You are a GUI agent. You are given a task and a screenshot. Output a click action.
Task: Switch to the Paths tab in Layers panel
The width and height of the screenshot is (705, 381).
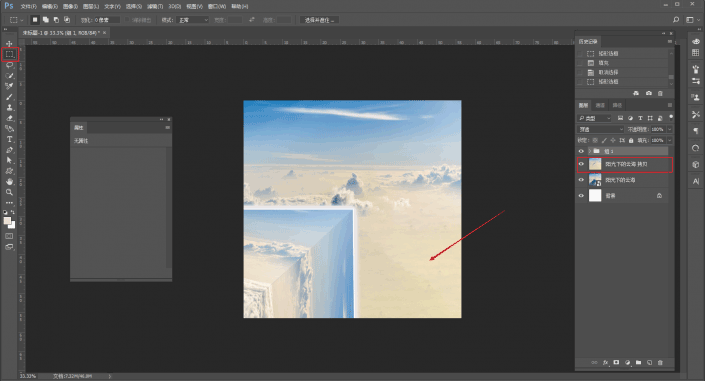(617, 105)
